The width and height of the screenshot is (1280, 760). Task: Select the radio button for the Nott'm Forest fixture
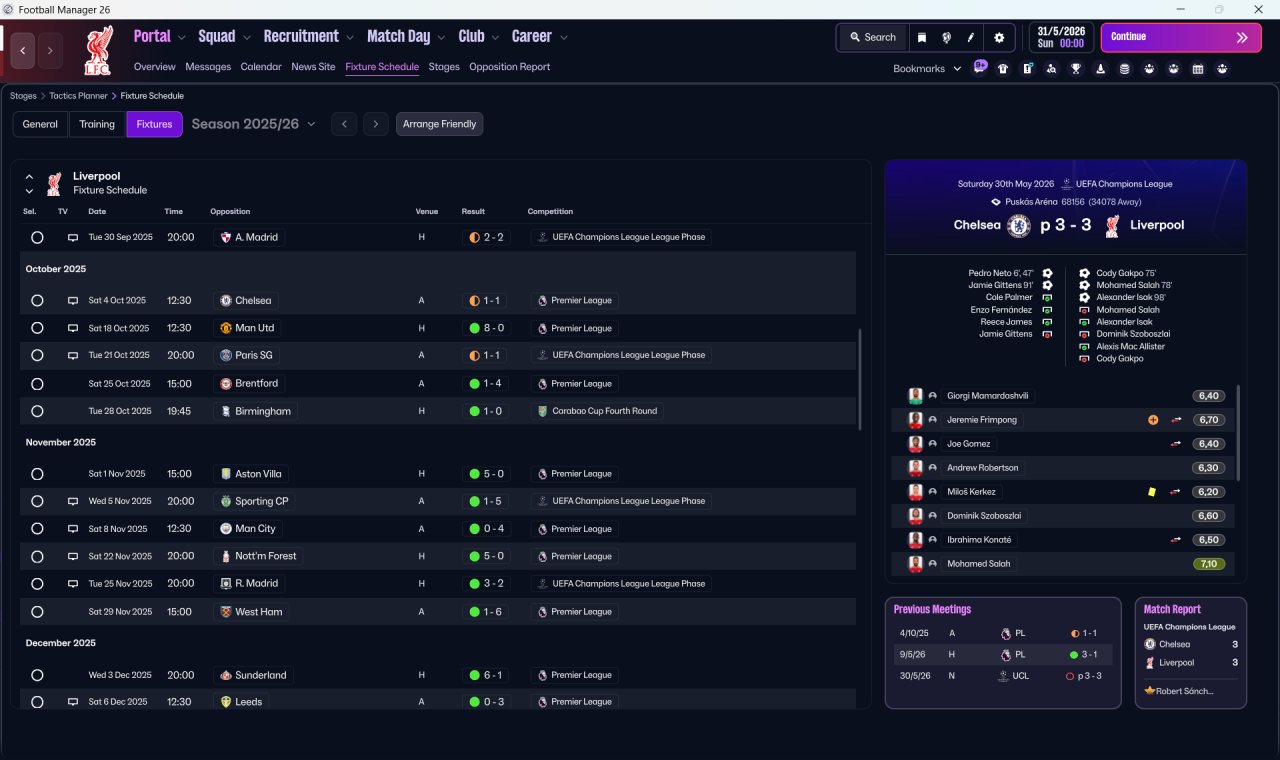(x=37, y=556)
